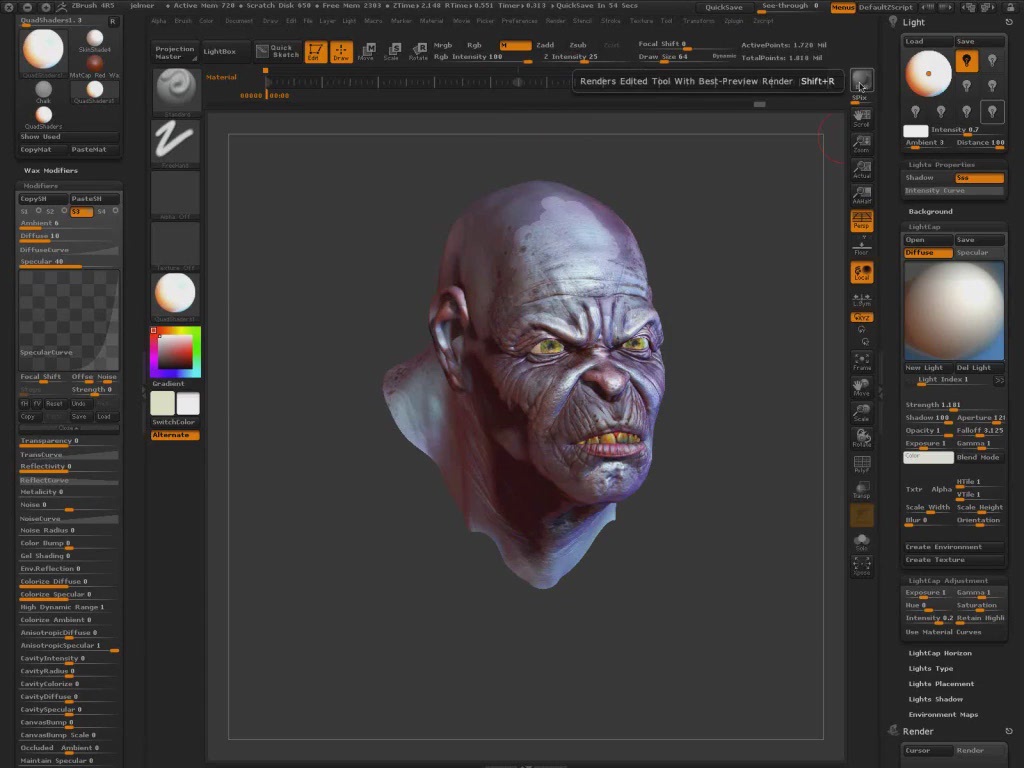This screenshot has width=1024, height=768.
Task: Expand the Lights Placement section
Action: coord(941,684)
